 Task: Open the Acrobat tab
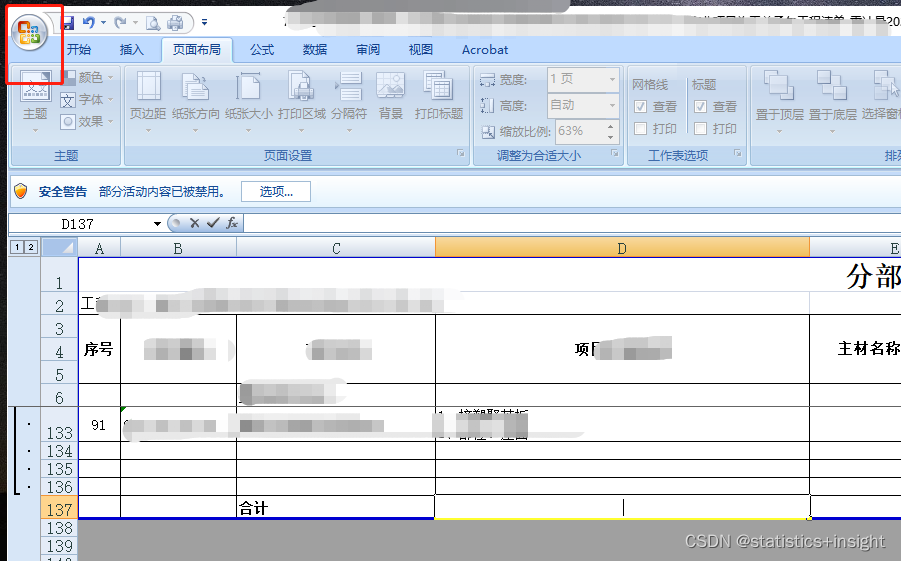[485, 50]
